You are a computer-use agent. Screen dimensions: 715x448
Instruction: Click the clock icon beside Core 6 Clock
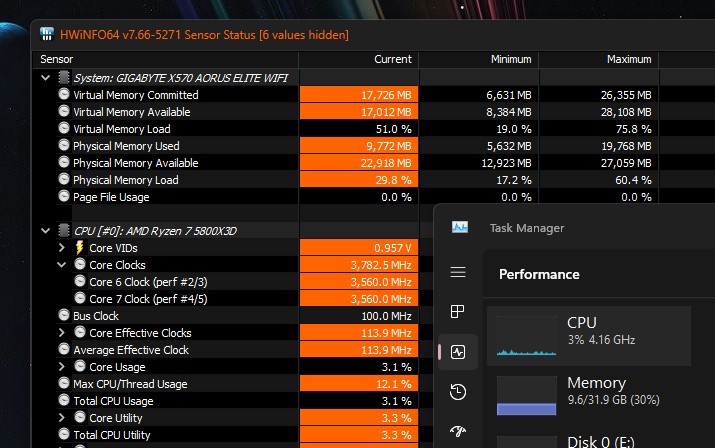[x=80, y=281]
